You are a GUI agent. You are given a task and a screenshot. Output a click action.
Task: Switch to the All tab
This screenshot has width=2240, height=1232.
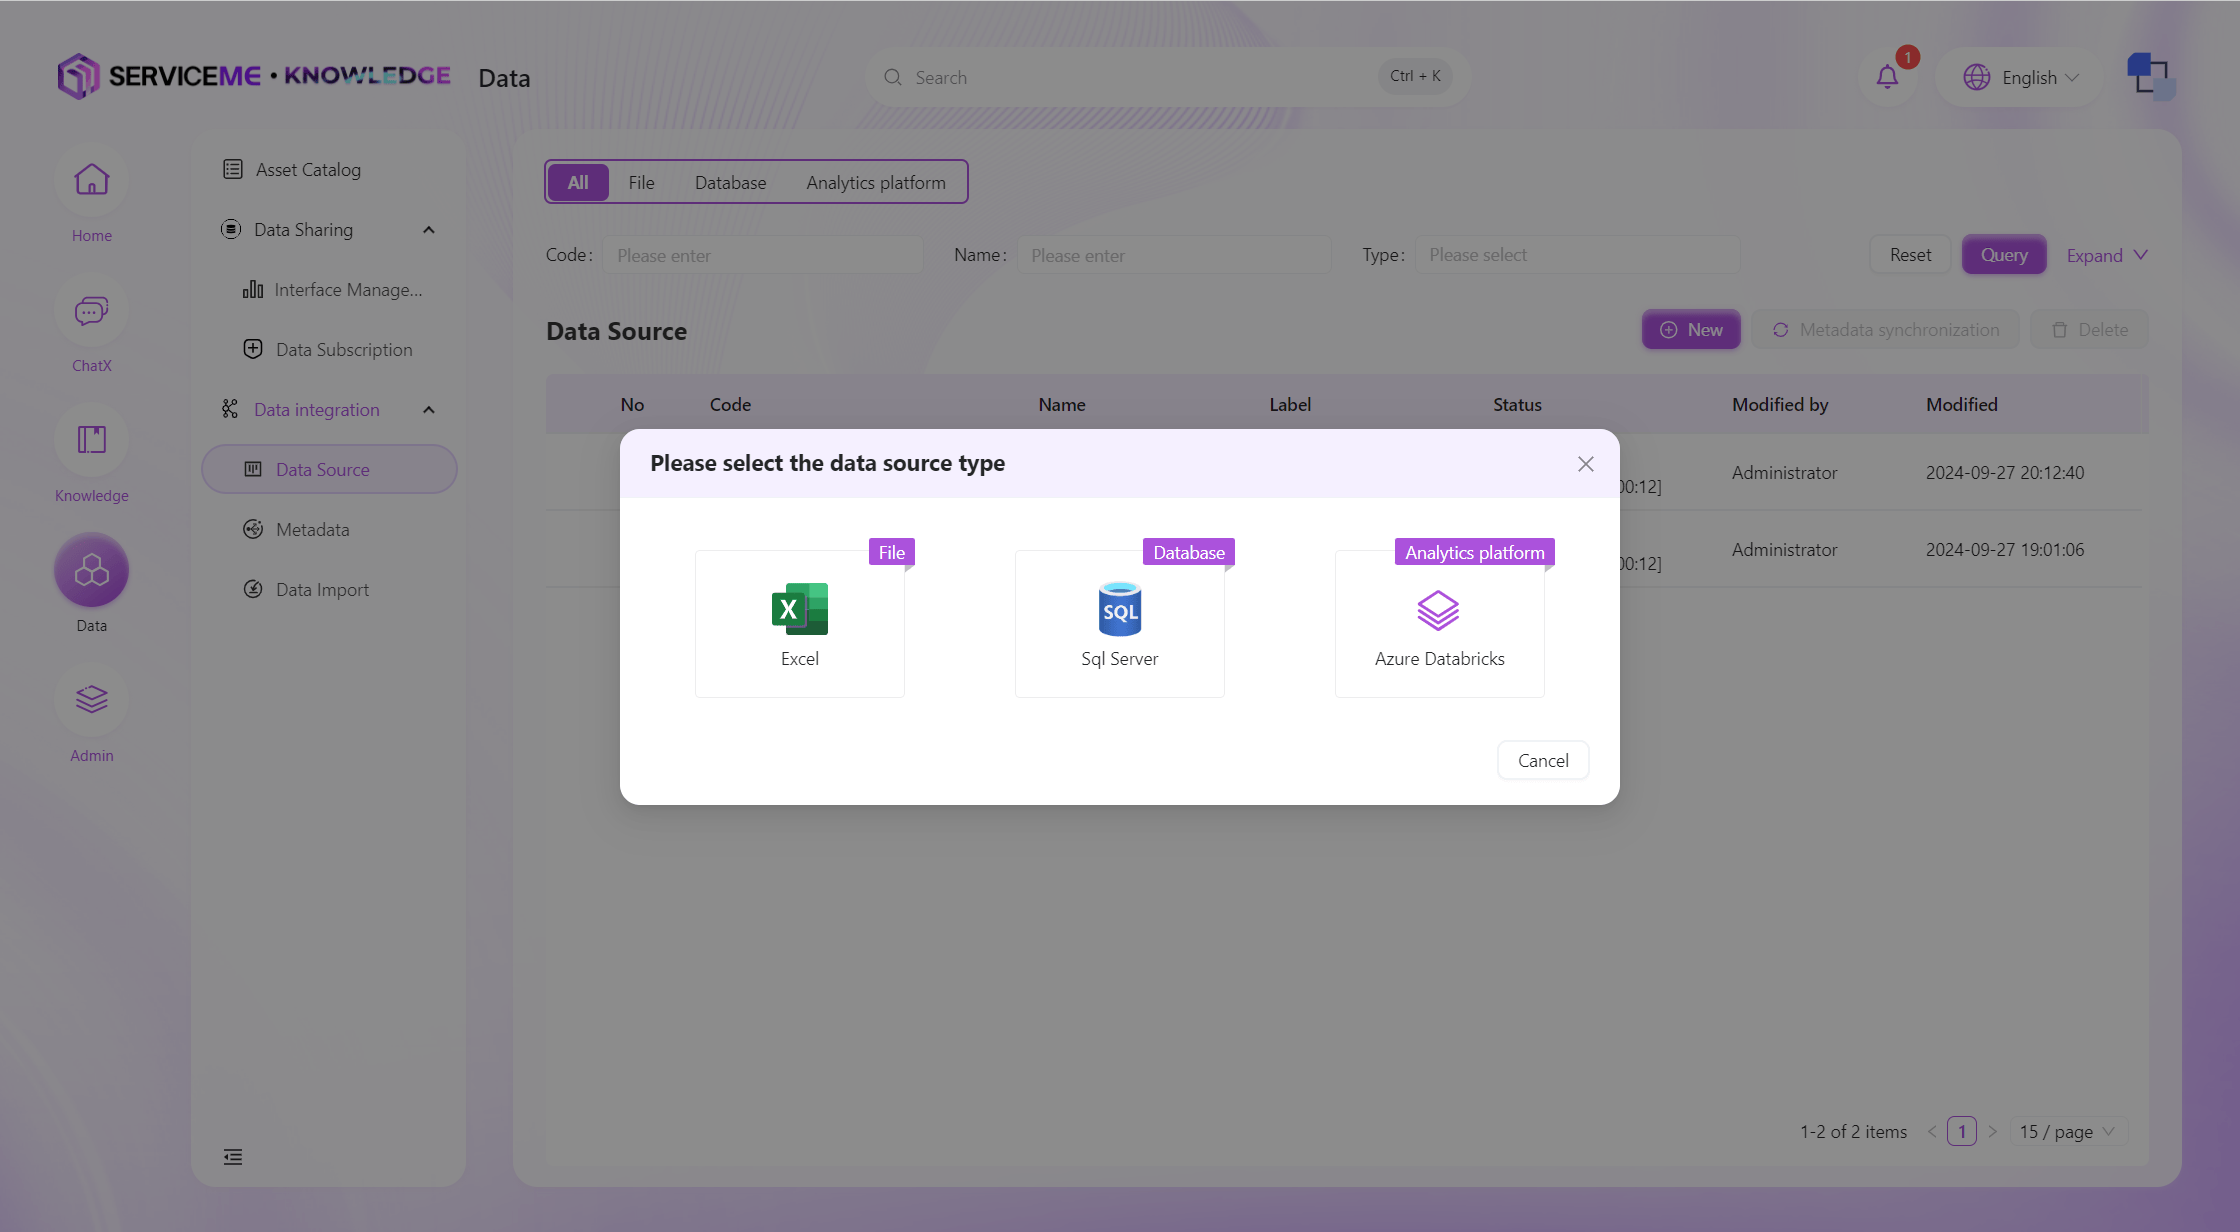click(x=578, y=183)
